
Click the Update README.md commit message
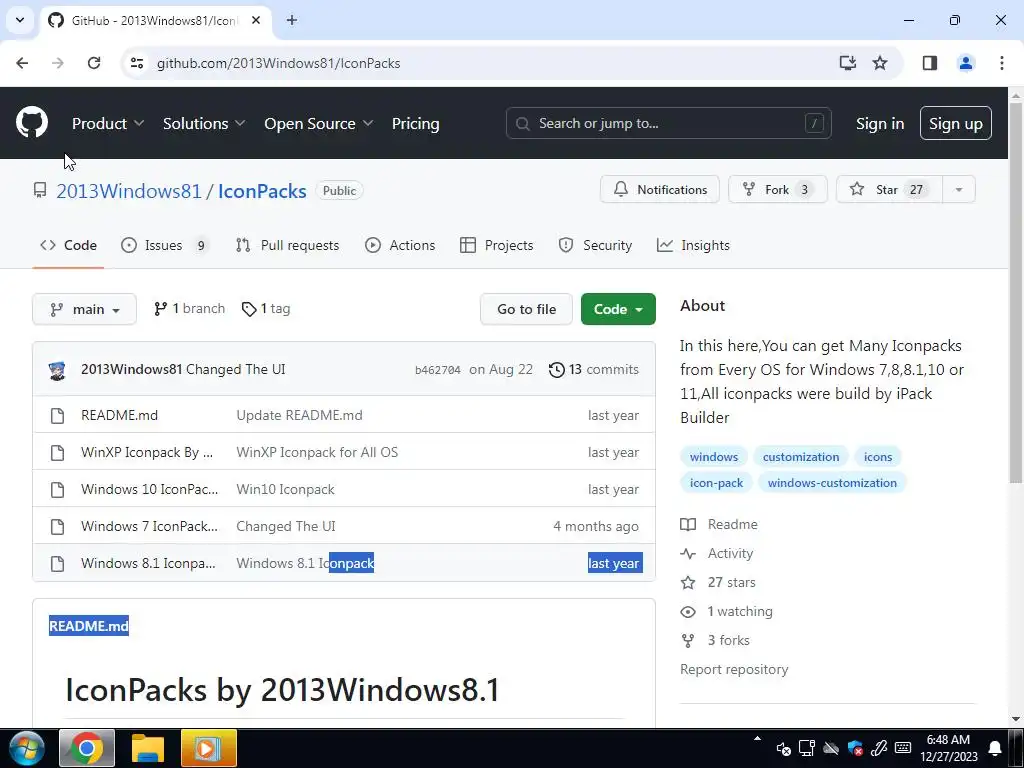point(299,415)
